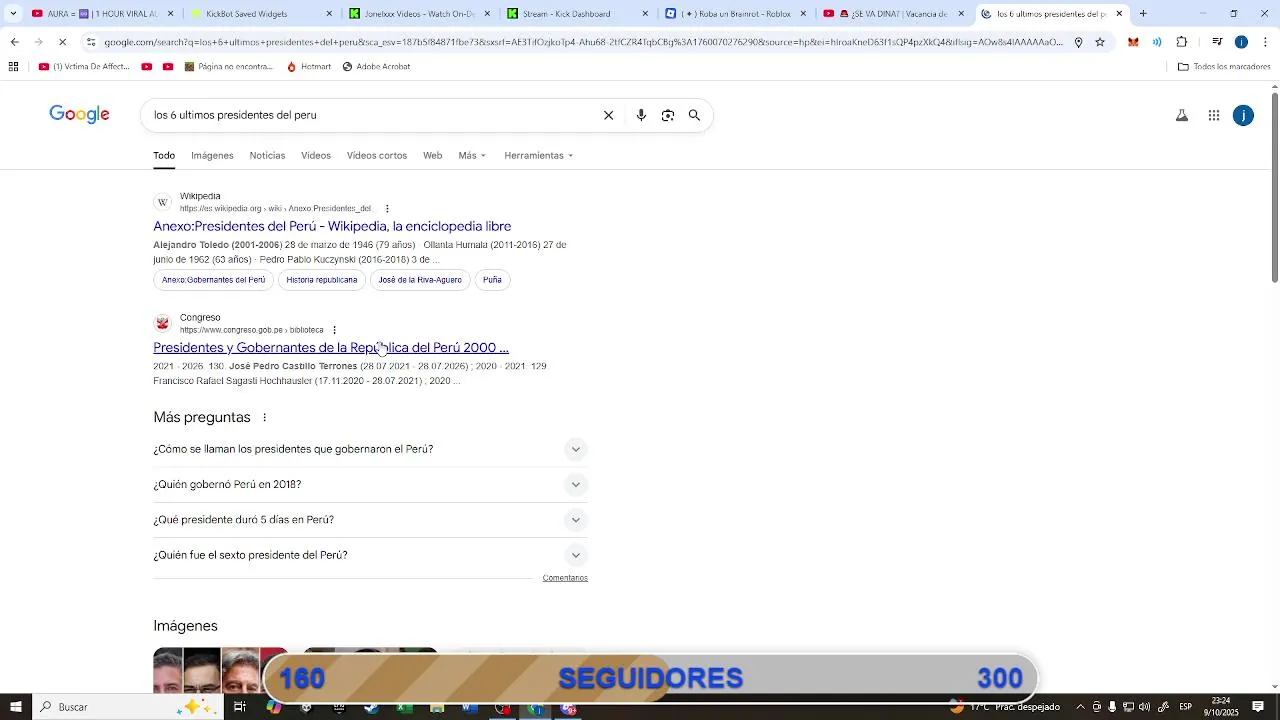Click into the Google search field
The width and height of the screenshot is (1280, 720).
tap(370, 115)
